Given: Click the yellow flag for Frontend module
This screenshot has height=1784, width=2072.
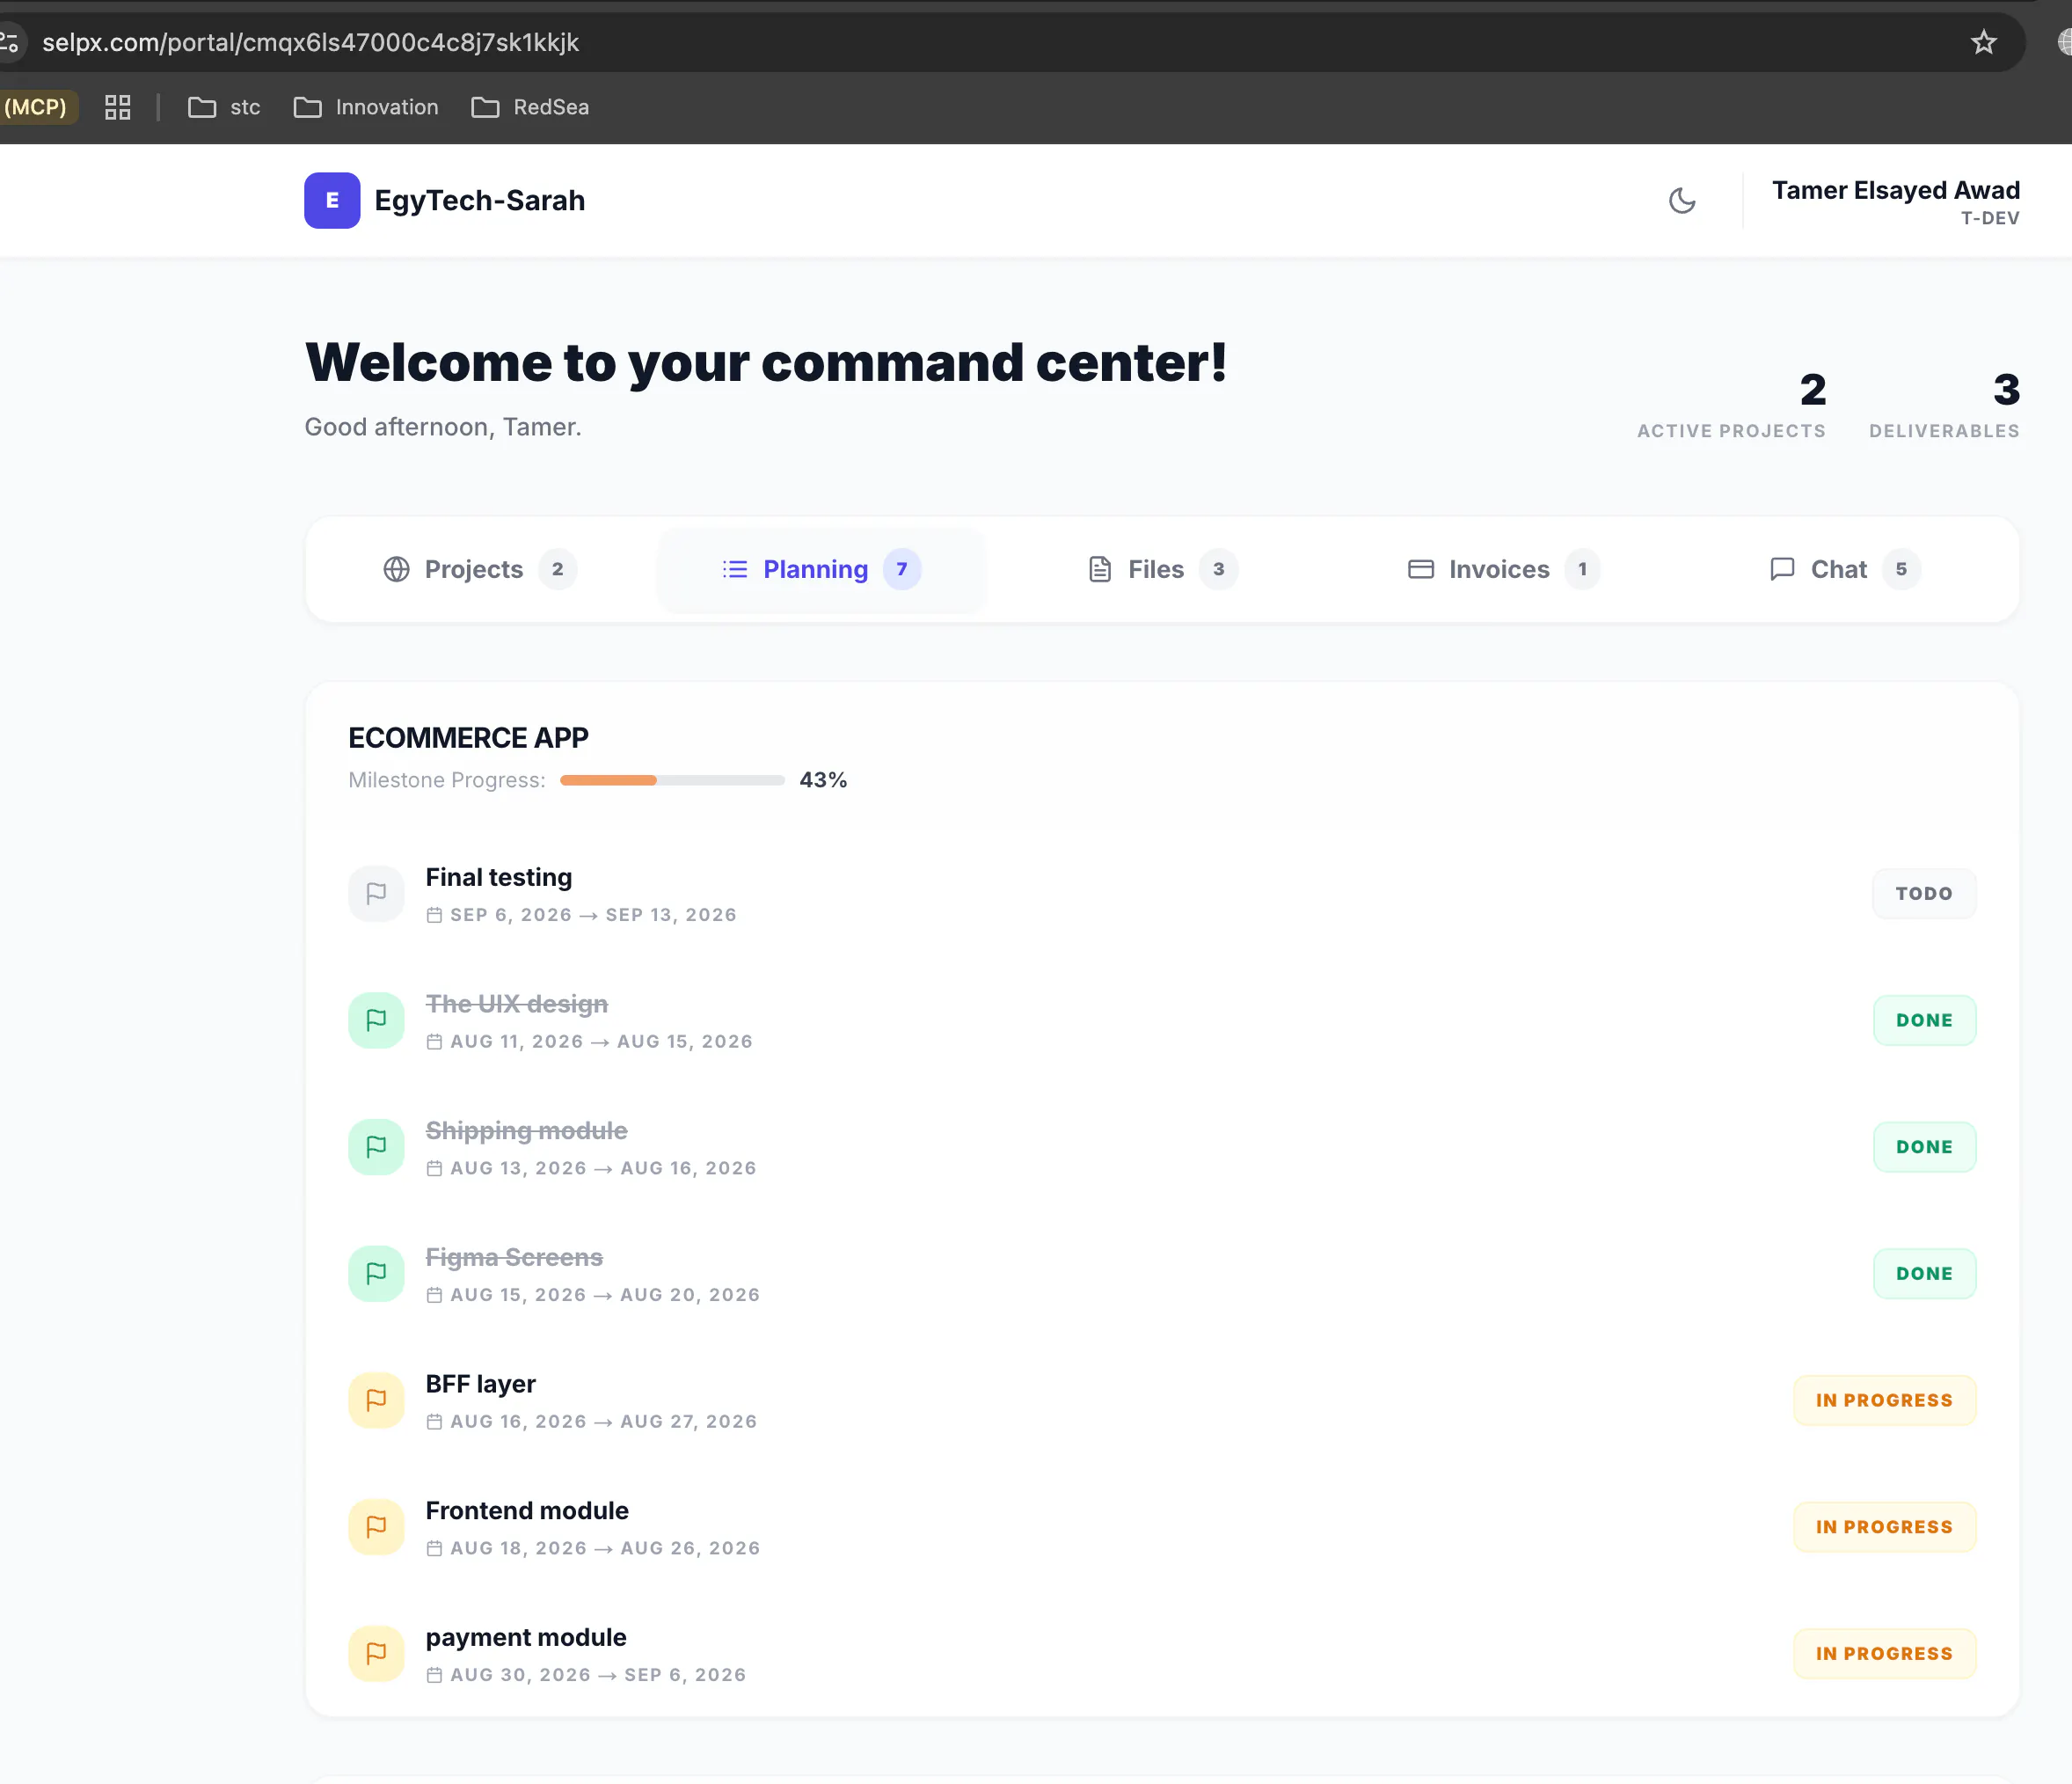Looking at the screenshot, I should 376,1527.
